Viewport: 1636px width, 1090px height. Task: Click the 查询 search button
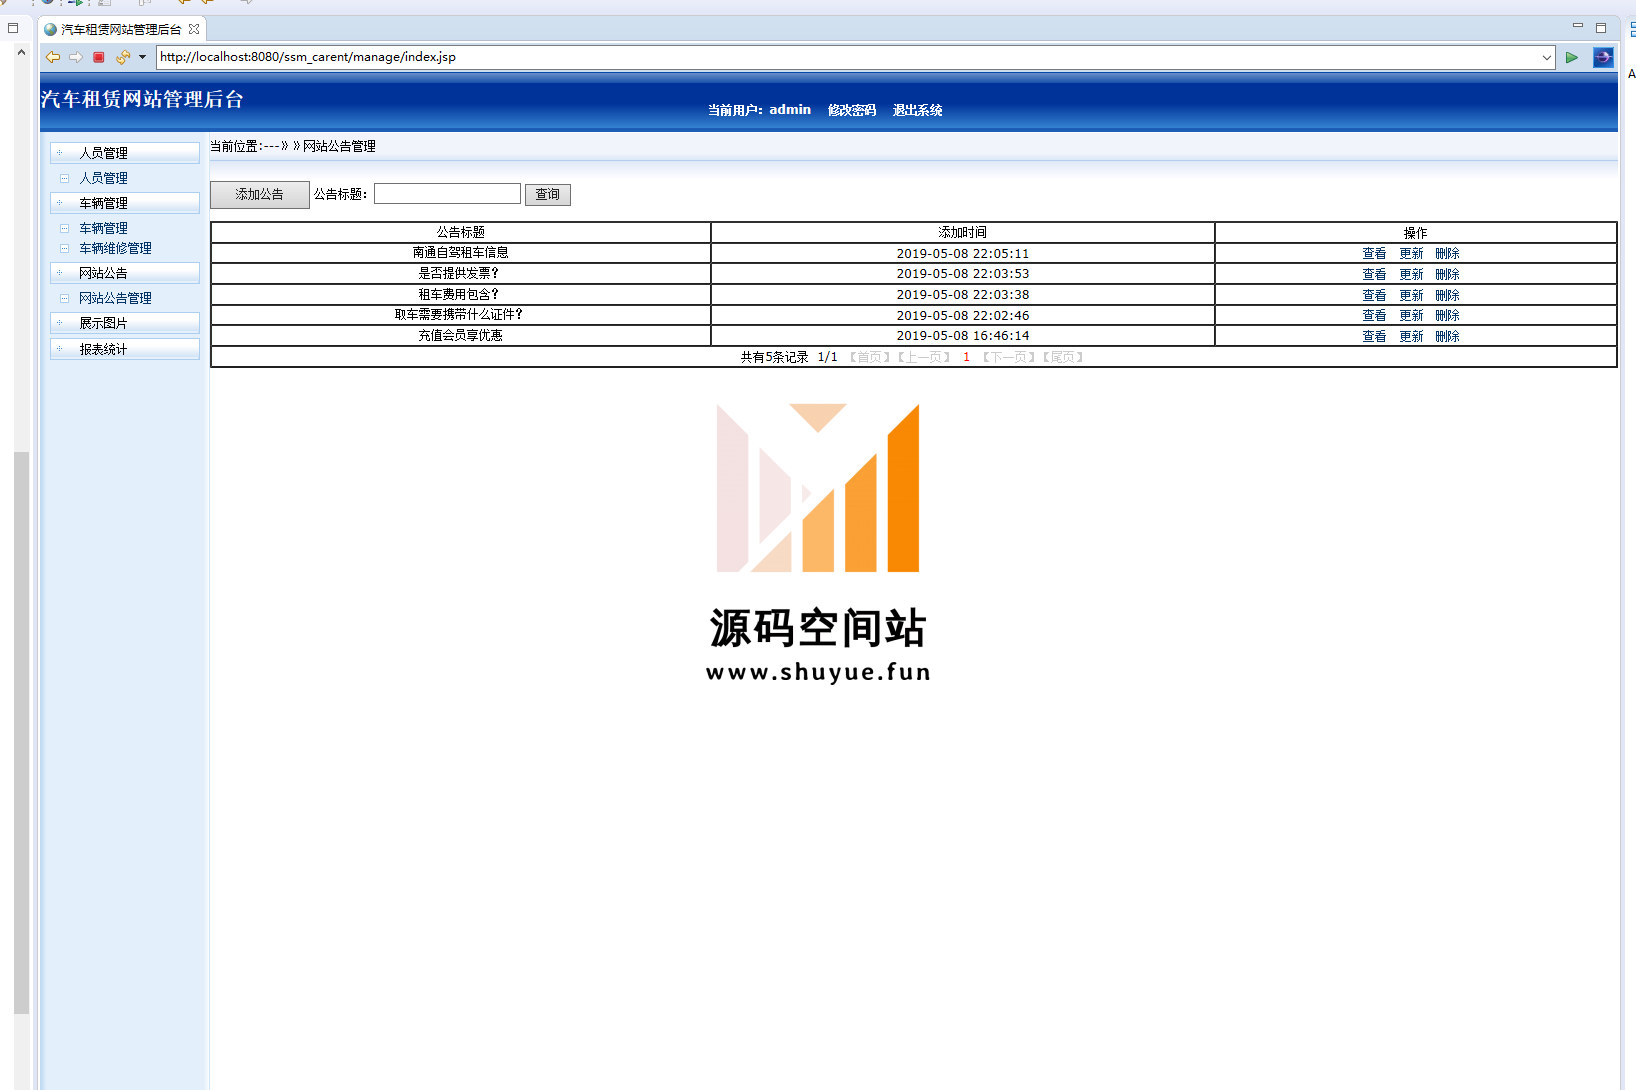[x=548, y=194]
